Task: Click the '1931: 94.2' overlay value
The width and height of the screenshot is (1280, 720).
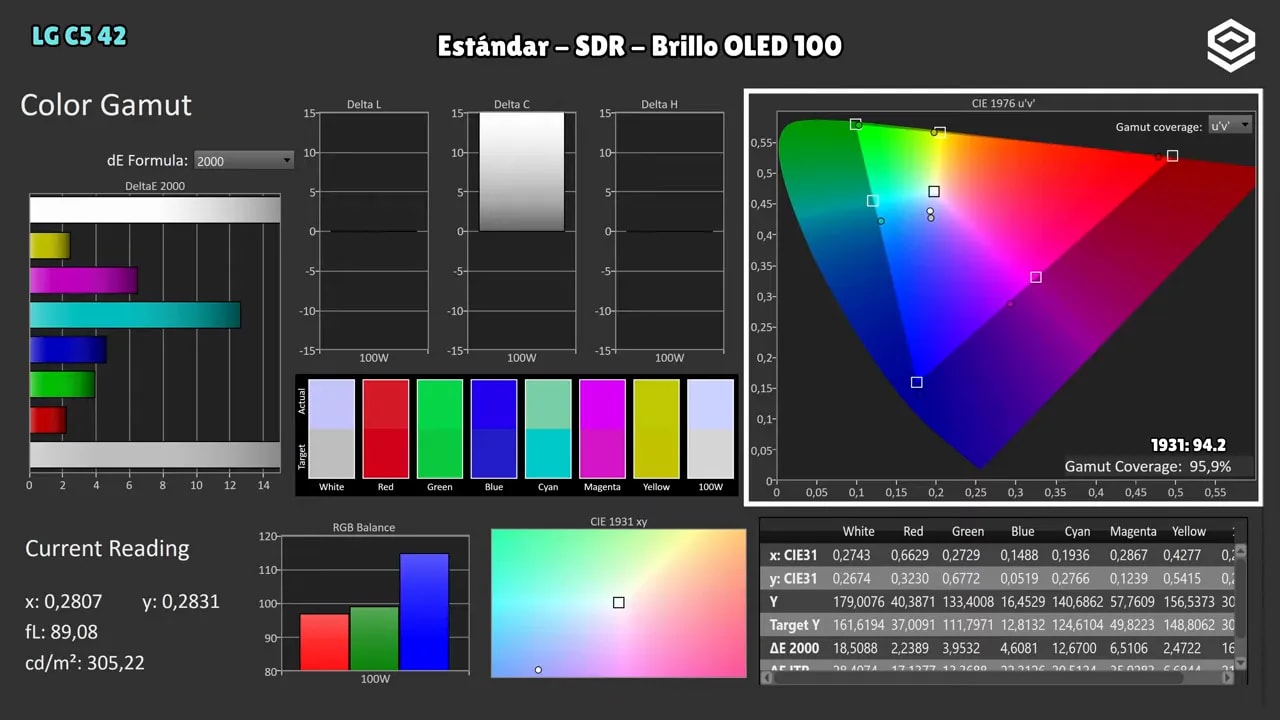Action: click(x=1188, y=445)
